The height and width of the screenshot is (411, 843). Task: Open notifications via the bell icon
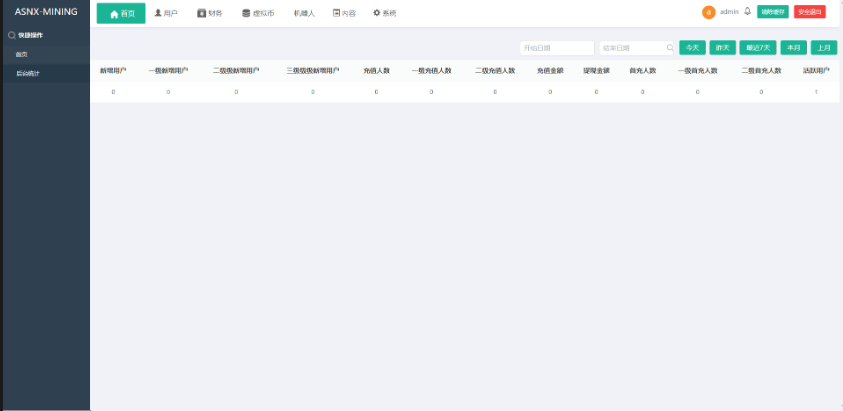[x=747, y=11]
